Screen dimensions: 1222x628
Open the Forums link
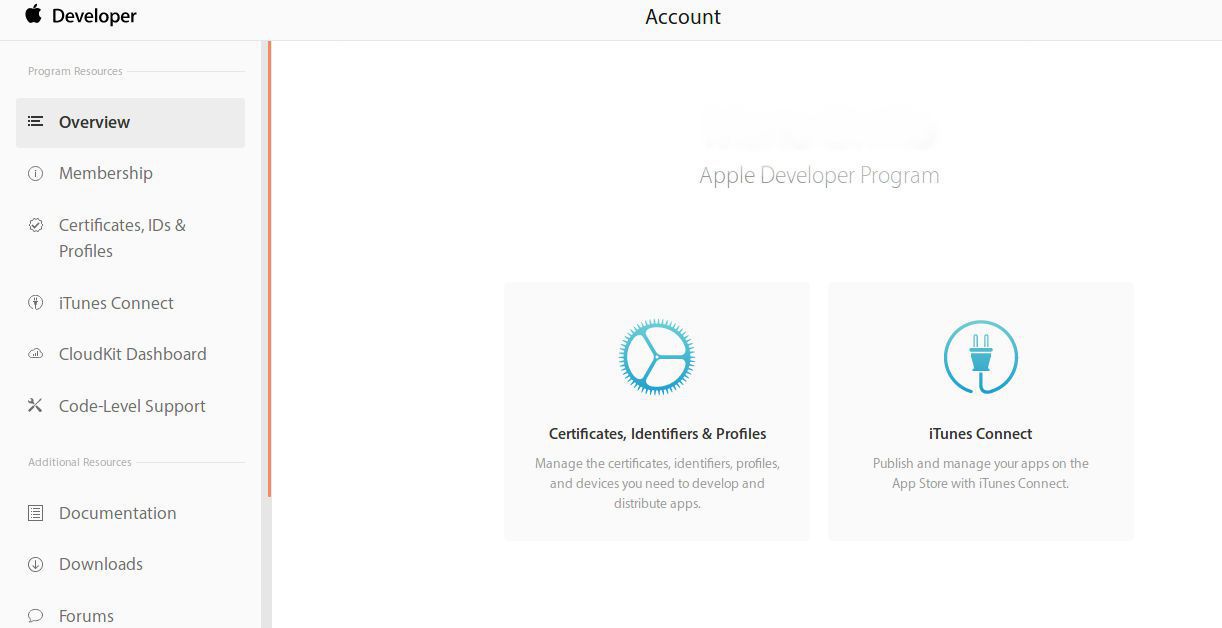click(x=86, y=616)
